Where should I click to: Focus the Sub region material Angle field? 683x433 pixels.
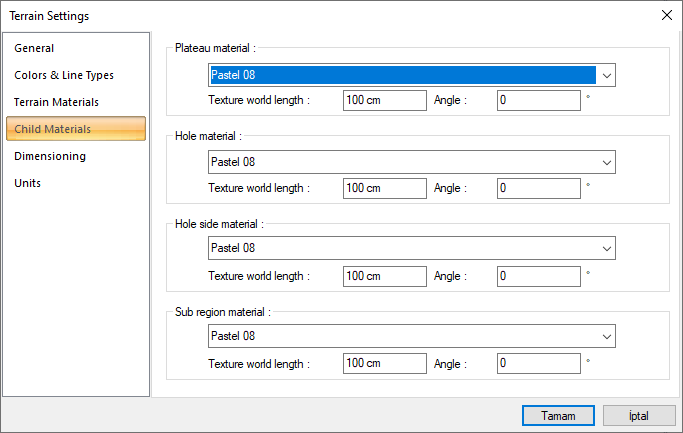[x=538, y=362]
